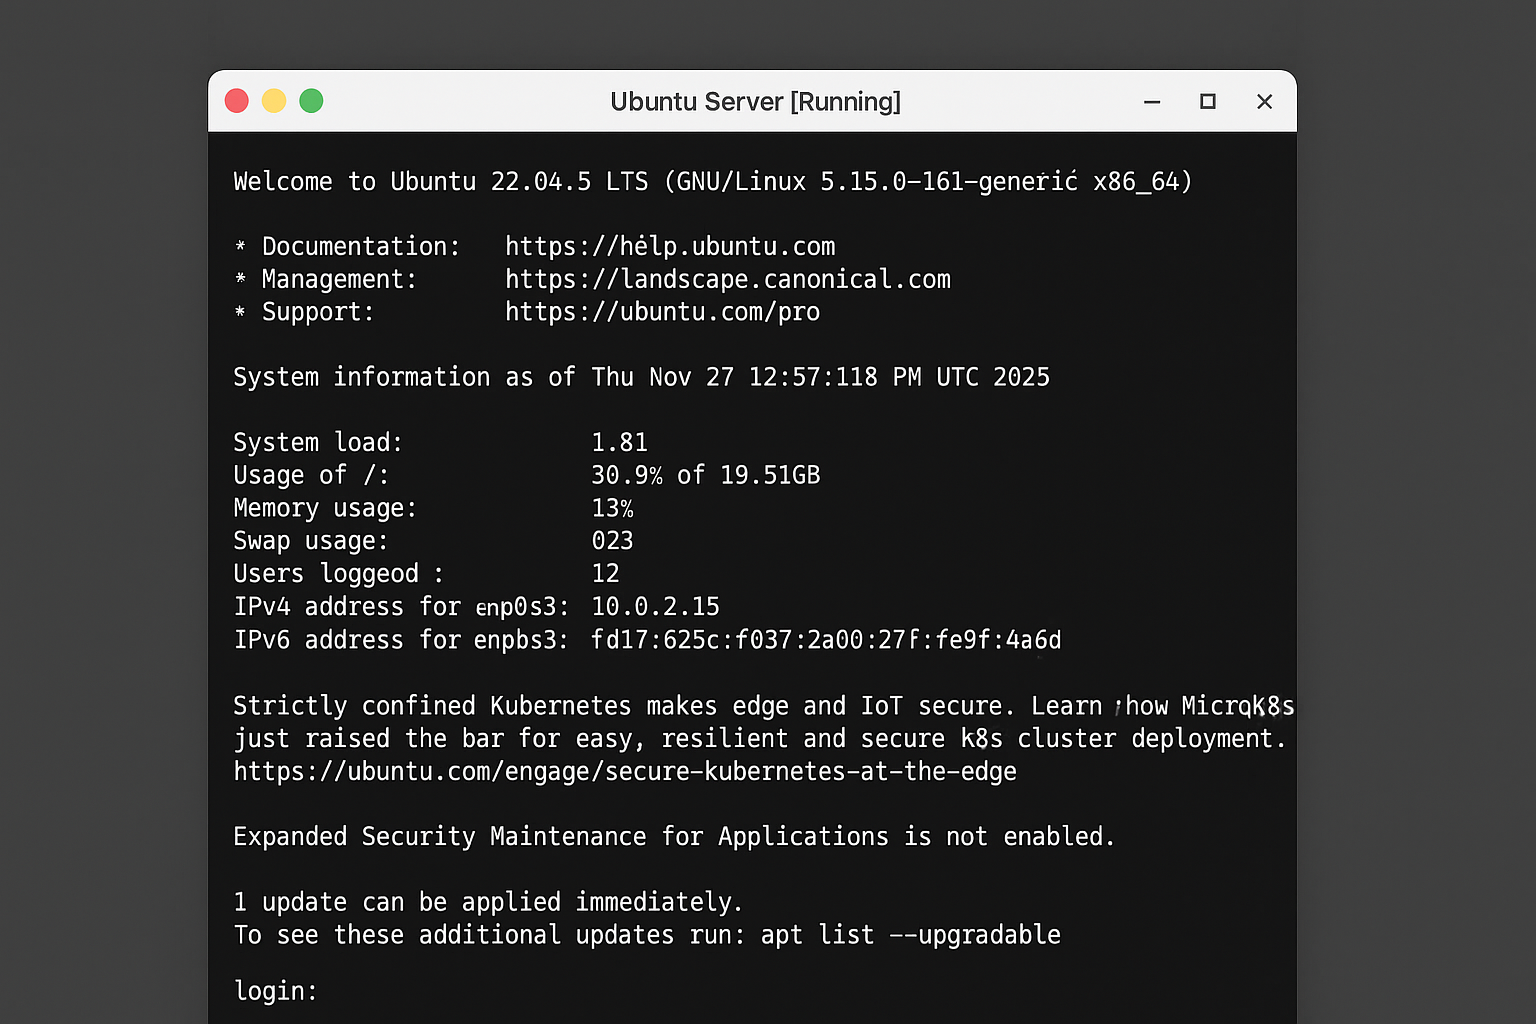Screen dimensions: 1536x1024
Task: Click the '1 update can be applied immediately.' line
Action: [488, 902]
